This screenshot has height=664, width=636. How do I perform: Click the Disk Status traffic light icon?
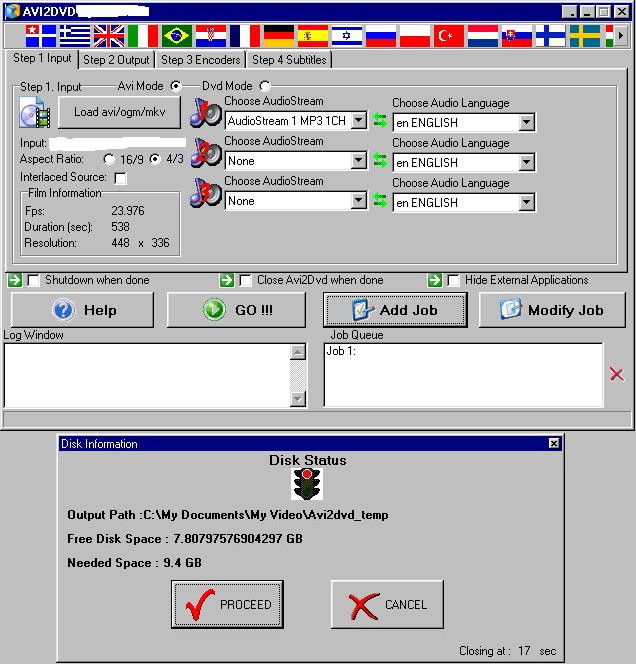tap(307, 484)
